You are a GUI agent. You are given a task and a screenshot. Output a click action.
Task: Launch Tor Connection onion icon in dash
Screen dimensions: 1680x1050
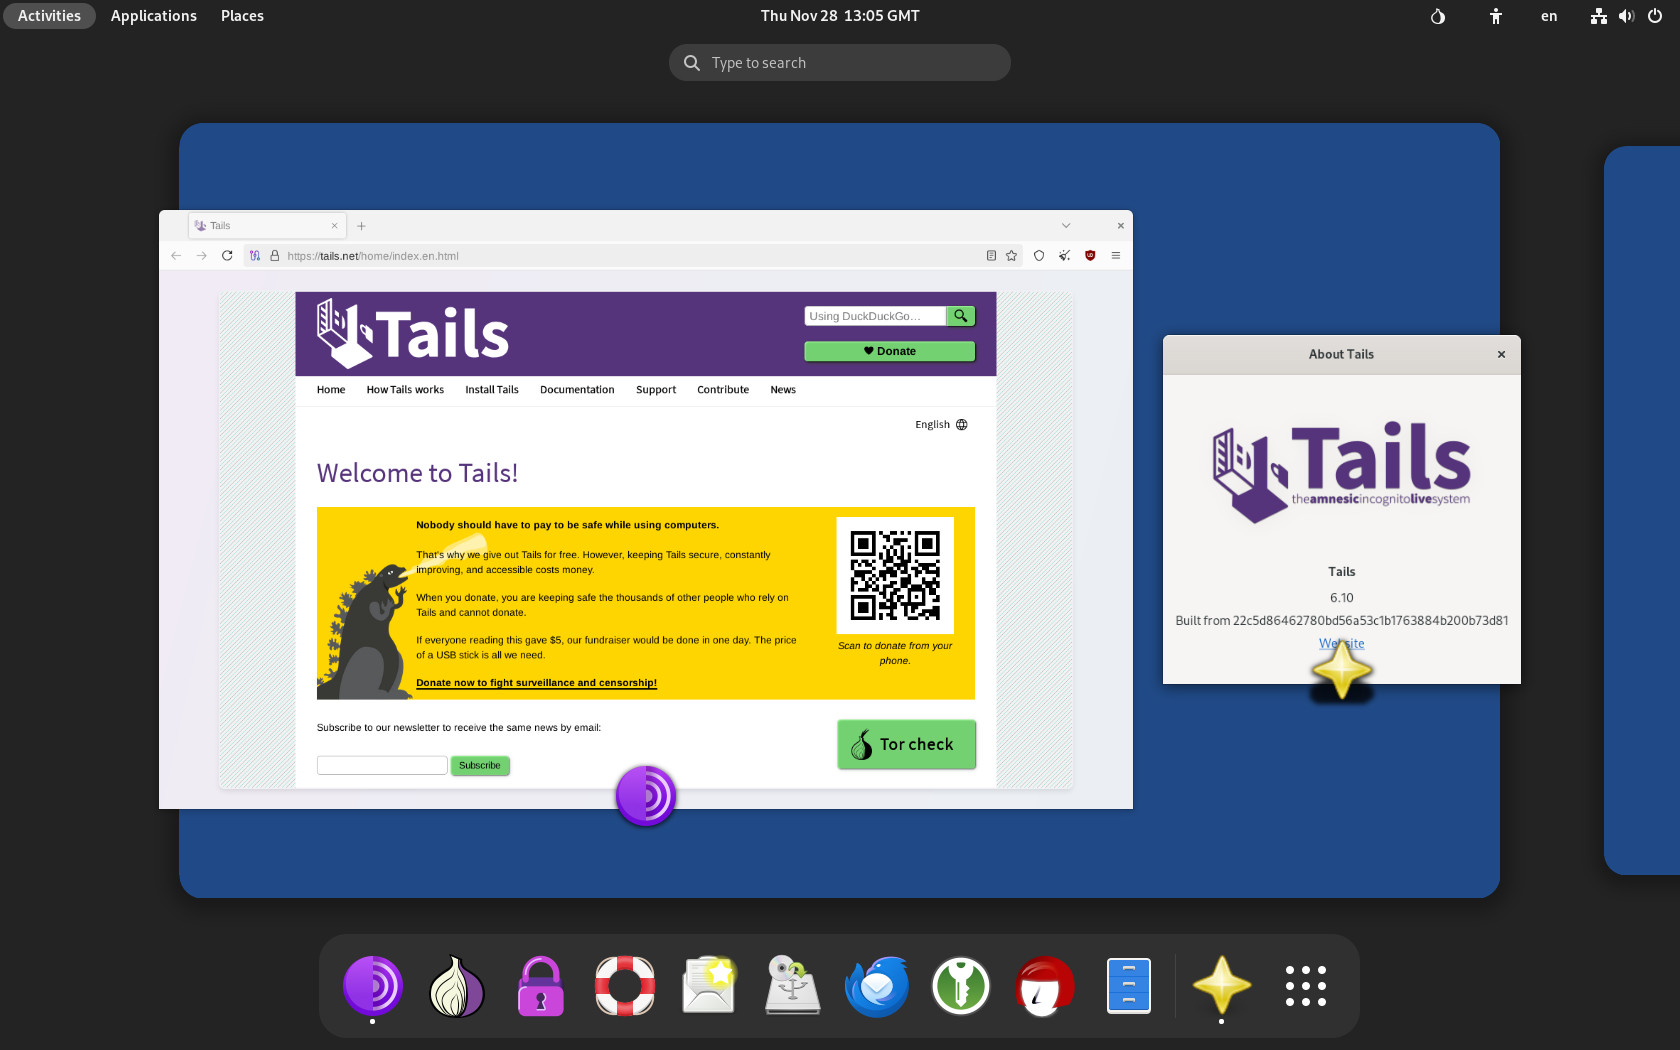click(x=457, y=986)
